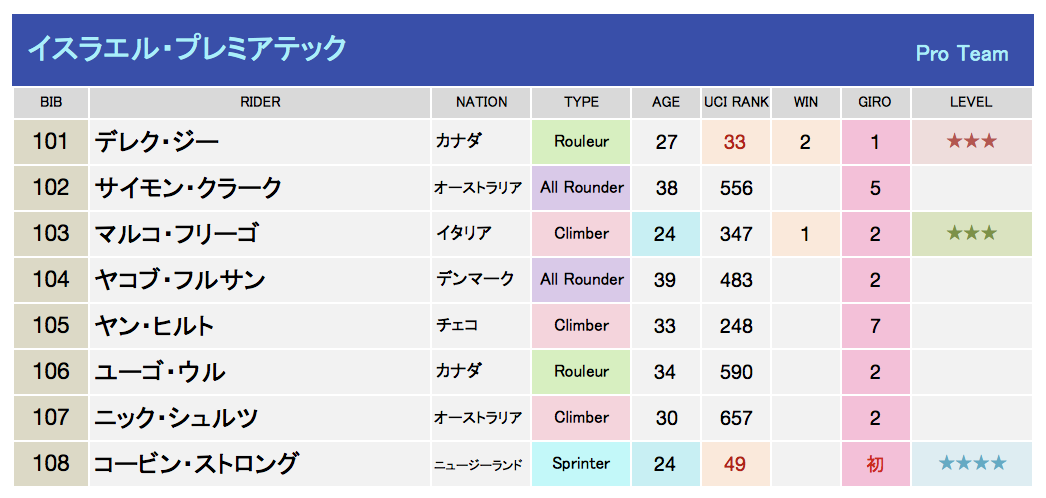The width and height of the screenshot is (1046, 498).
Task: Click the blue four-star level for bib 108
Action: 971,463
